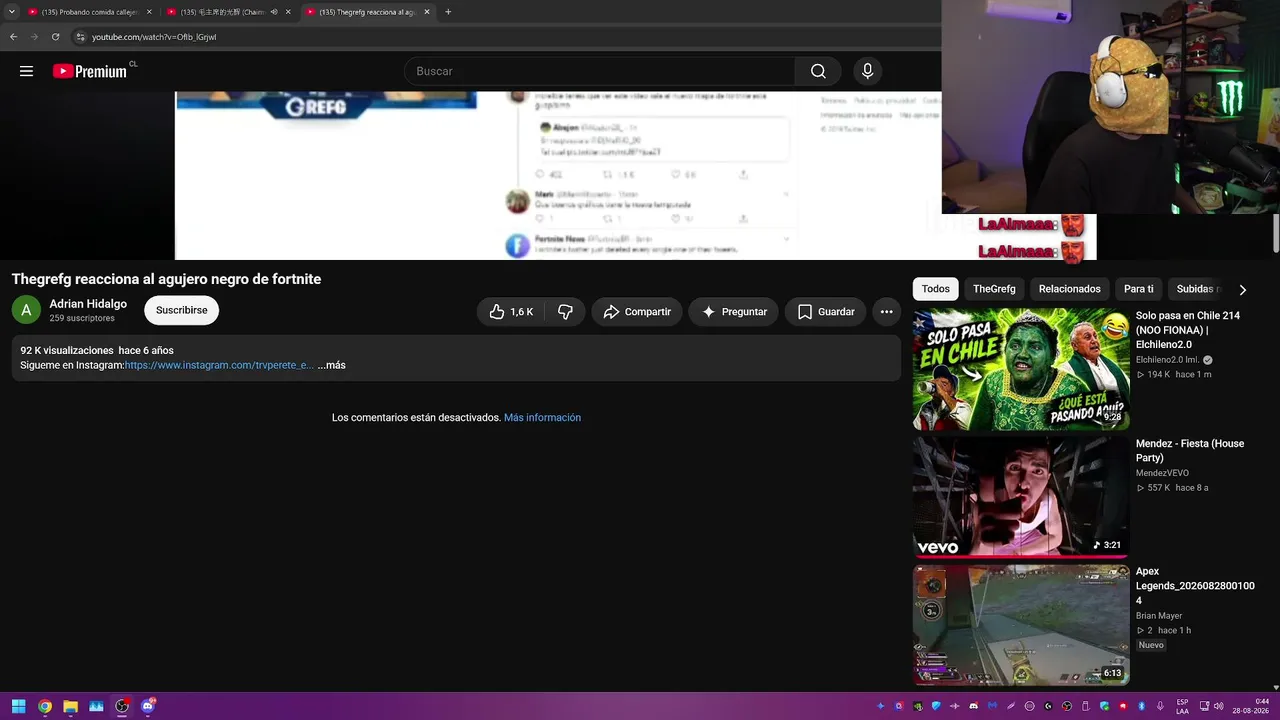Close the Probando comida tab
Screen dimensions: 1280x720
[149, 12]
